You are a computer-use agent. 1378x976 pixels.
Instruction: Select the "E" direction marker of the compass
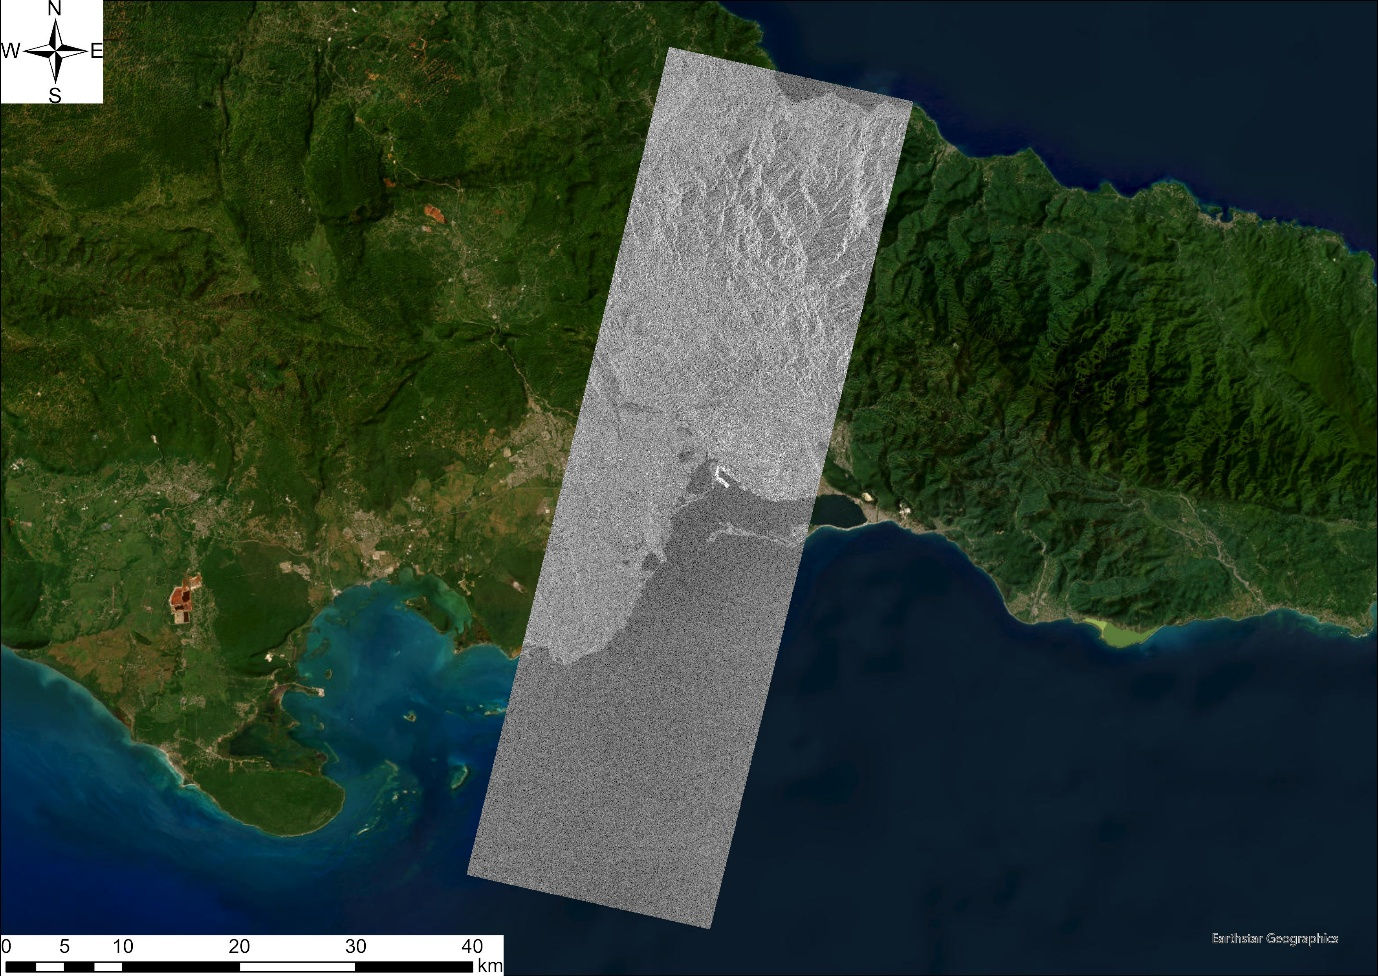pyautogui.click(x=95, y=48)
